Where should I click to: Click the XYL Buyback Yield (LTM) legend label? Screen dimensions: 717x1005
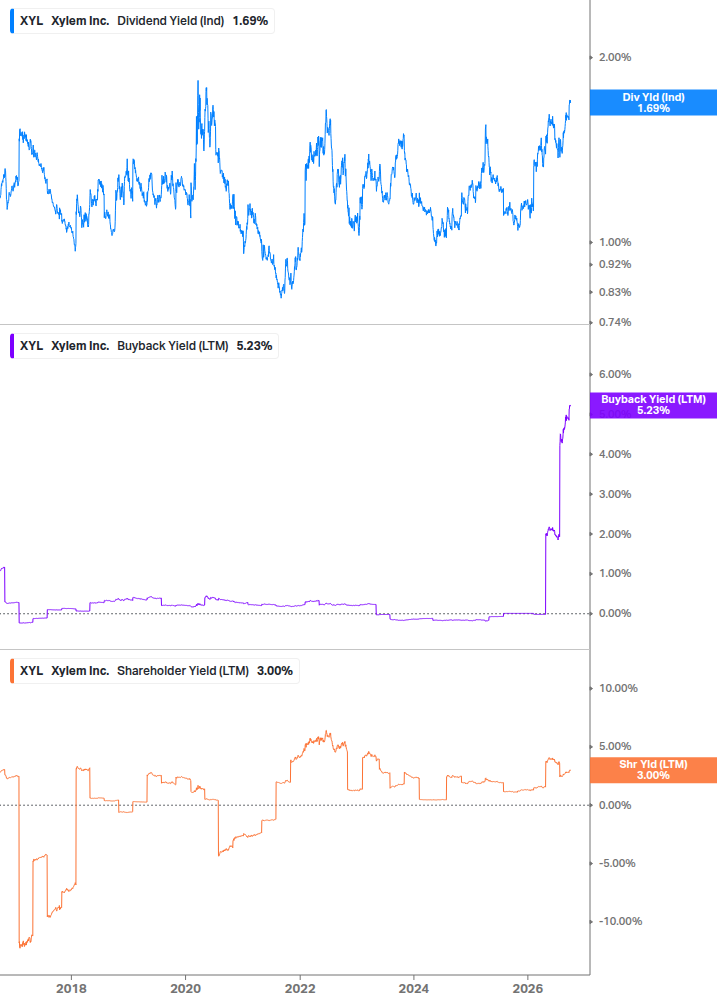click(x=144, y=346)
